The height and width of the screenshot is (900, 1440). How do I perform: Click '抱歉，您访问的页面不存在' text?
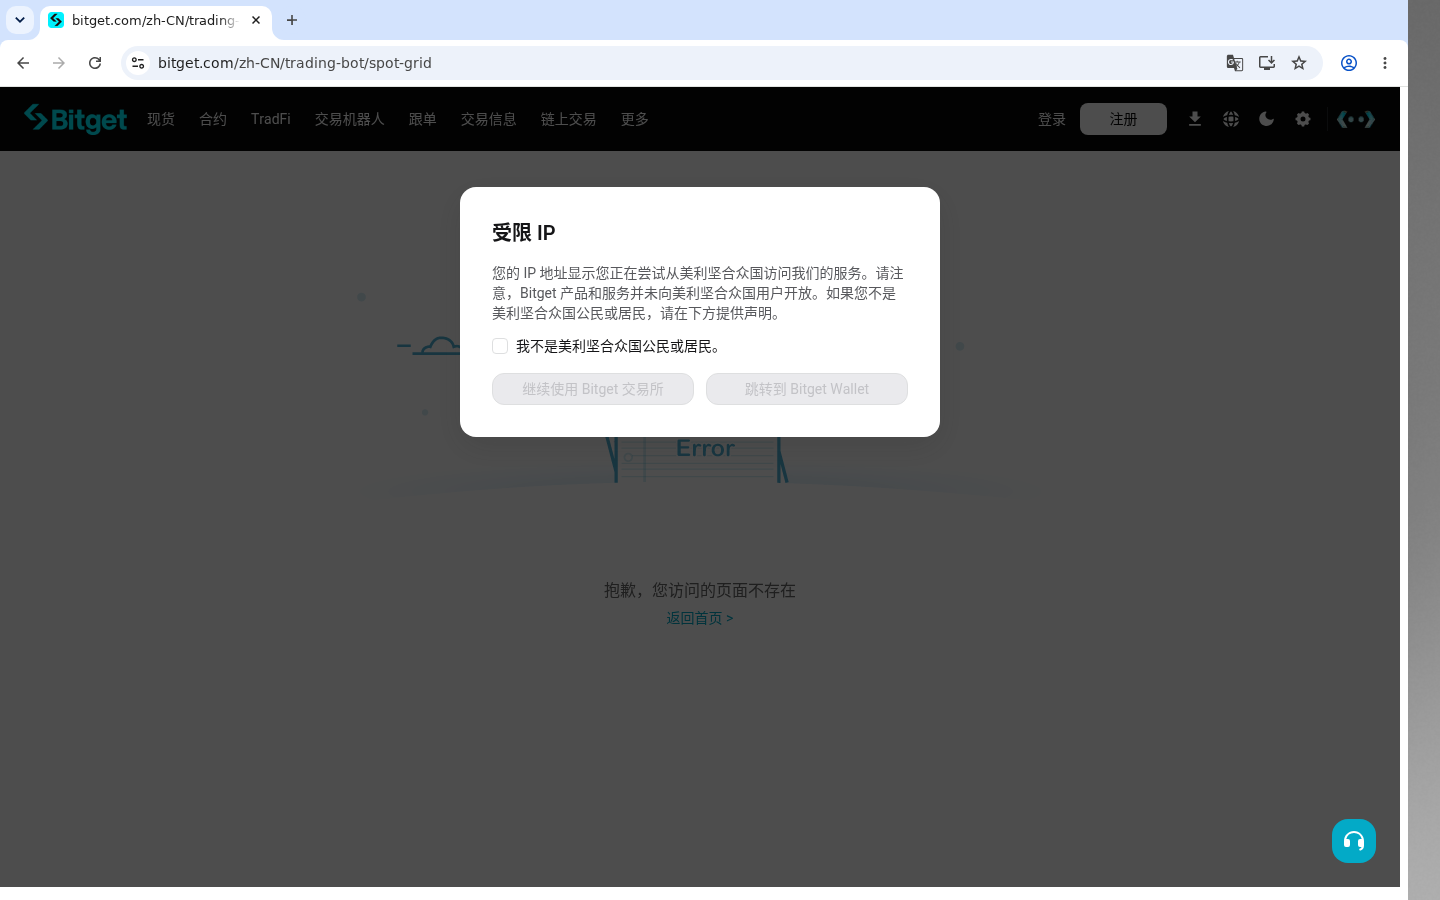click(x=700, y=590)
